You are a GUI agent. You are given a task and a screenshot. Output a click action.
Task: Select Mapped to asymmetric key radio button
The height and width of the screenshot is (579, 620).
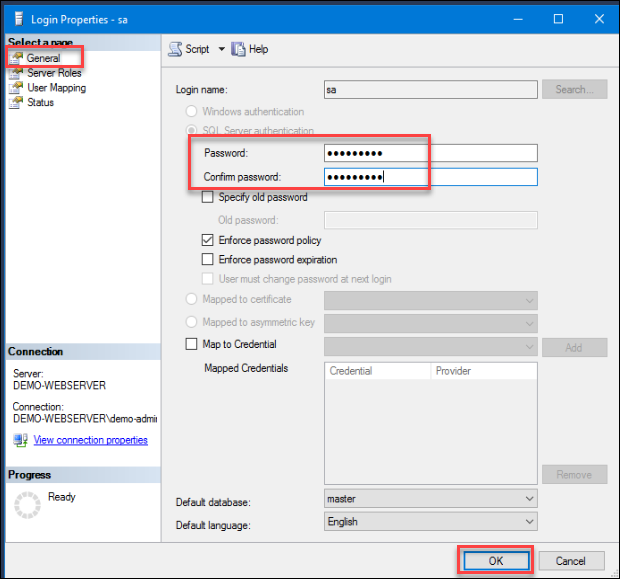191,322
